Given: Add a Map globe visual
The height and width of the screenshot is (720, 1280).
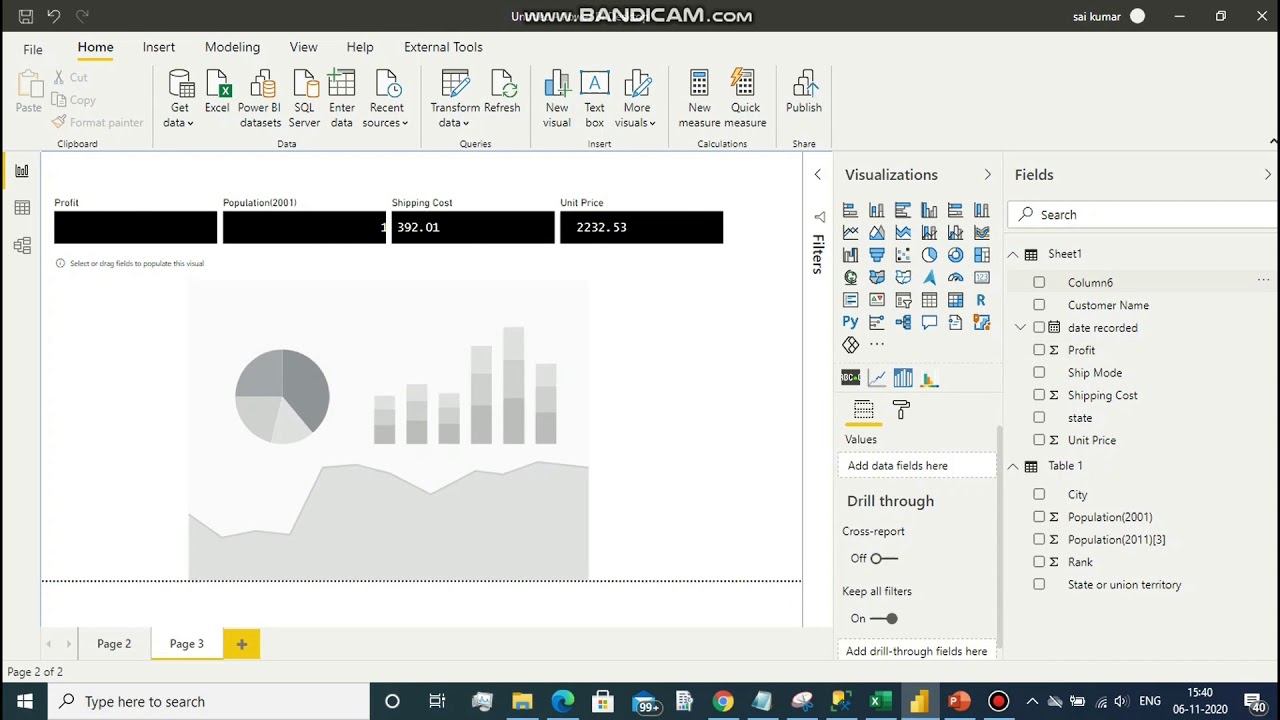Looking at the screenshot, I should pyautogui.click(x=851, y=277).
